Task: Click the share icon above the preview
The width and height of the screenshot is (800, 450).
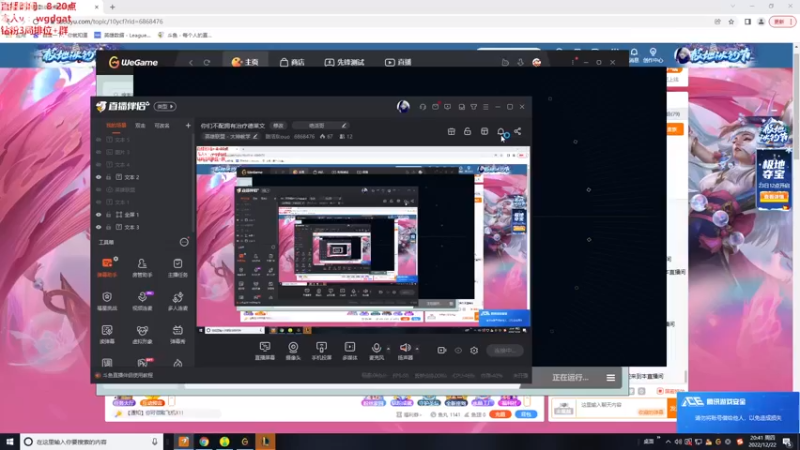Action: click(517, 132)
